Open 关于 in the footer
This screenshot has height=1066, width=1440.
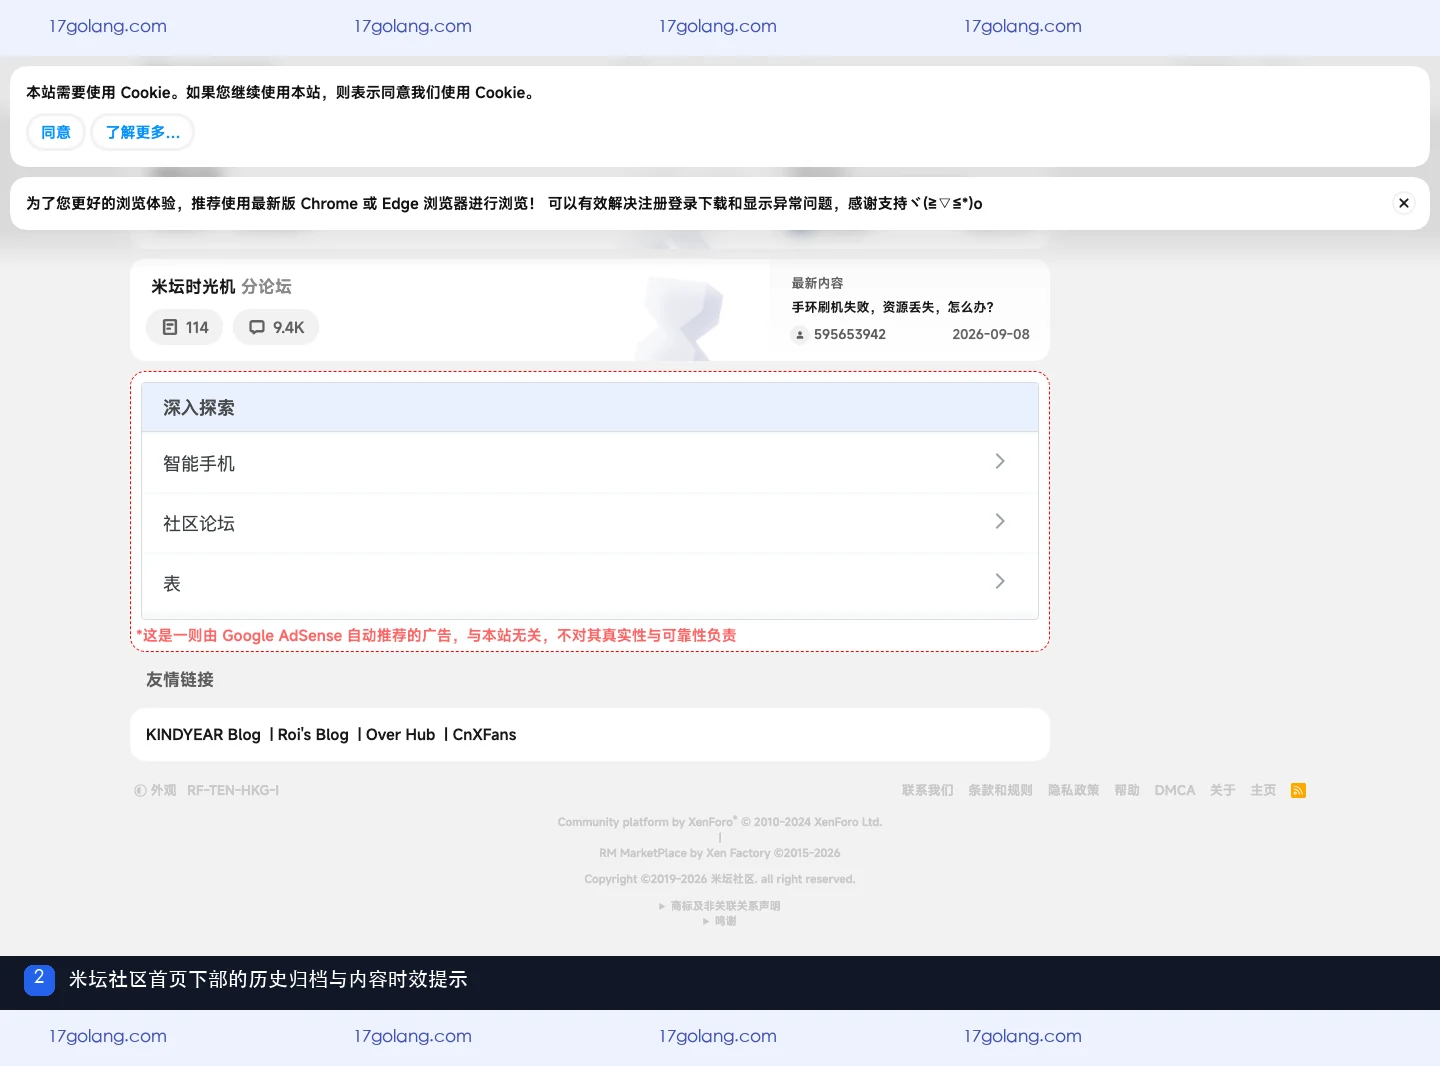click(1223, 790)
